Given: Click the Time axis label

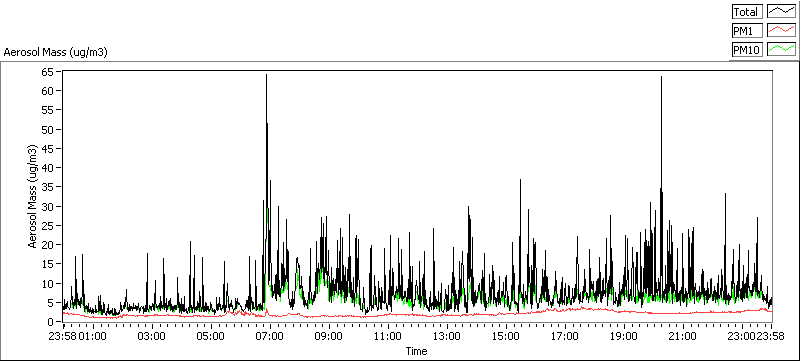Looking at the screenshot, I should tap(416, 351).
